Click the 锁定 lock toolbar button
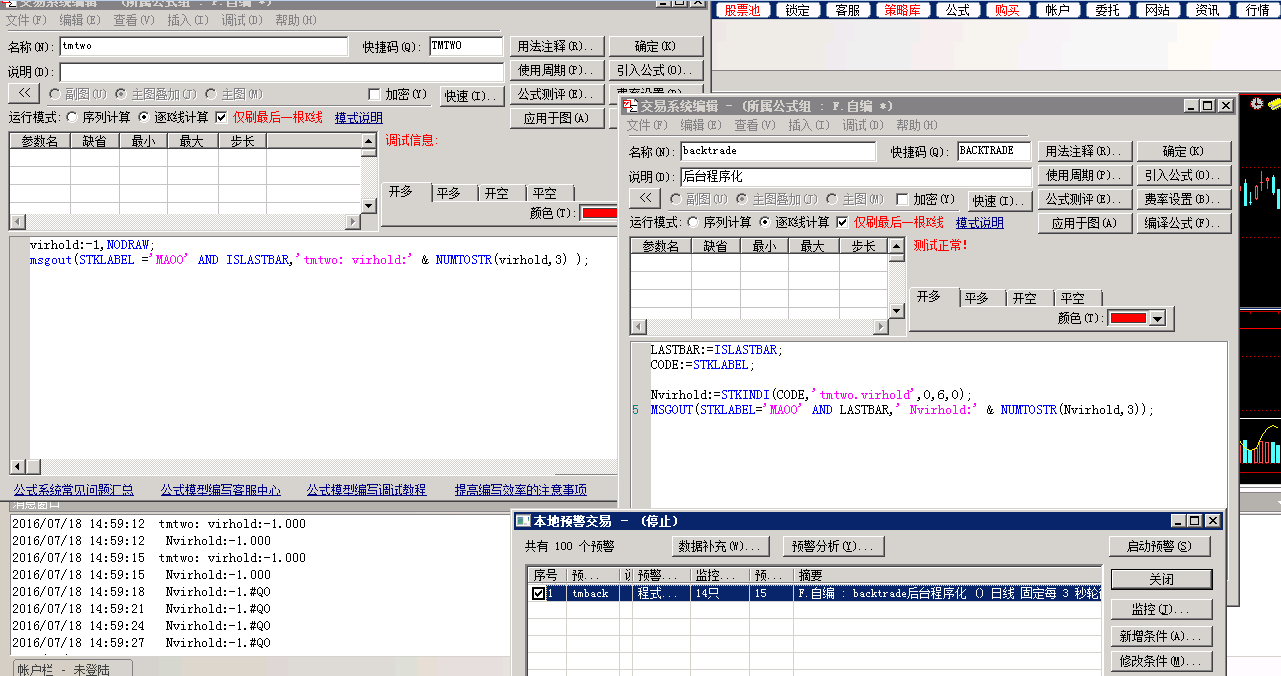 pyautogui.click(x=797, y=10)
